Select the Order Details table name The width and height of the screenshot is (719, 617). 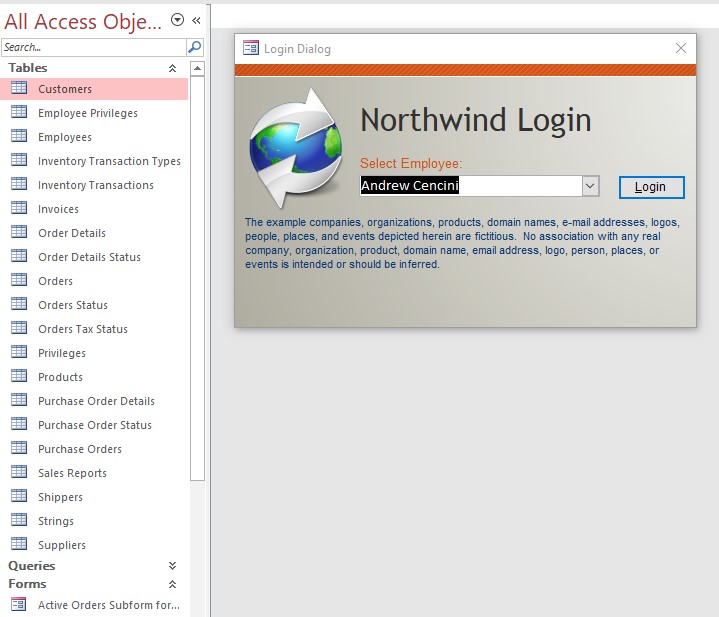point(72,233)
